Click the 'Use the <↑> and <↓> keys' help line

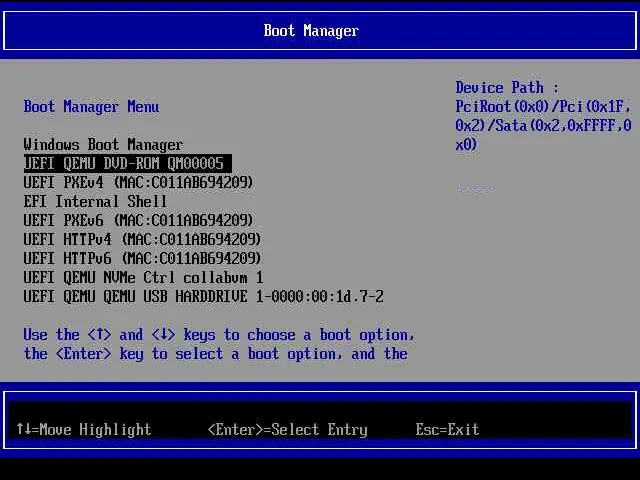click(219, 335)
